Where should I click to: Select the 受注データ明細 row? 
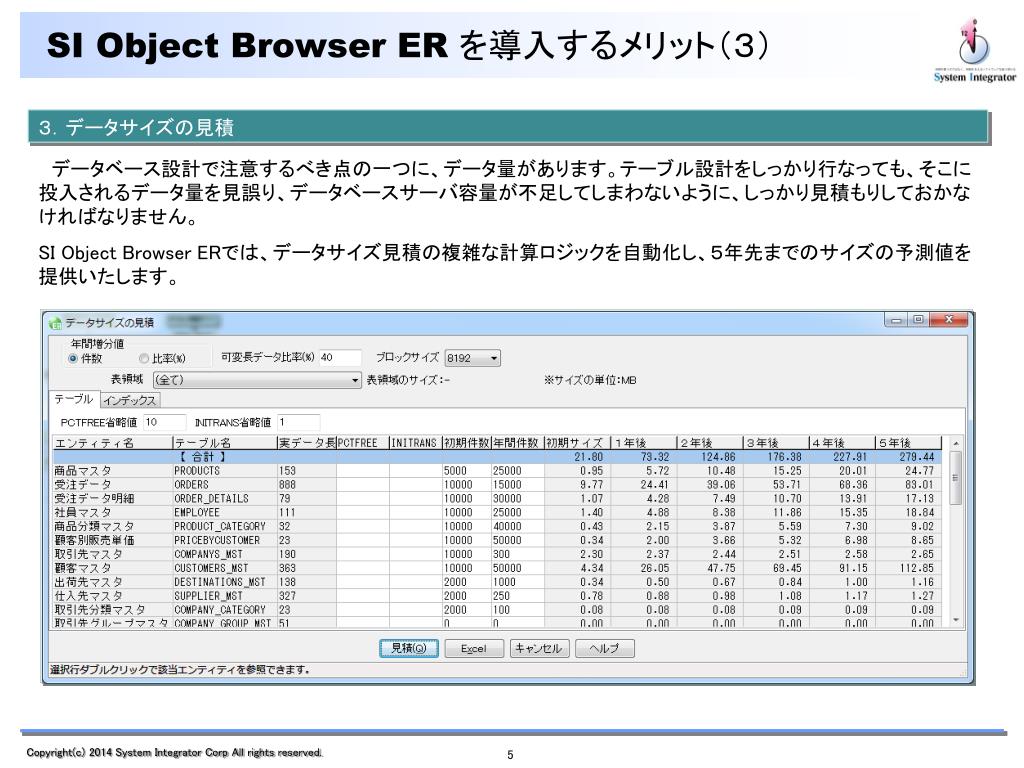[x=497, y=498]
